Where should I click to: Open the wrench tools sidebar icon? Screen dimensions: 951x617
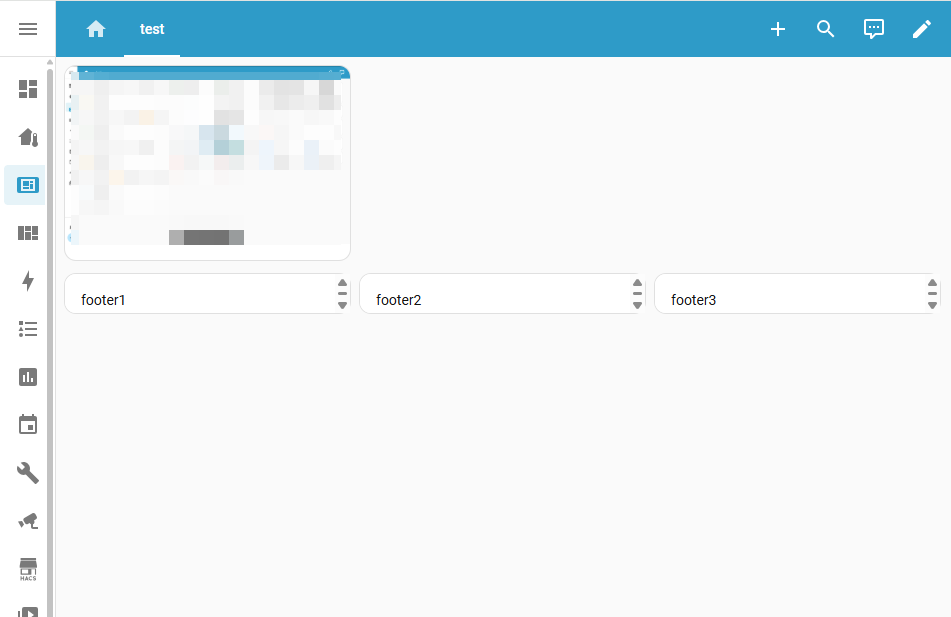point(28,473)
